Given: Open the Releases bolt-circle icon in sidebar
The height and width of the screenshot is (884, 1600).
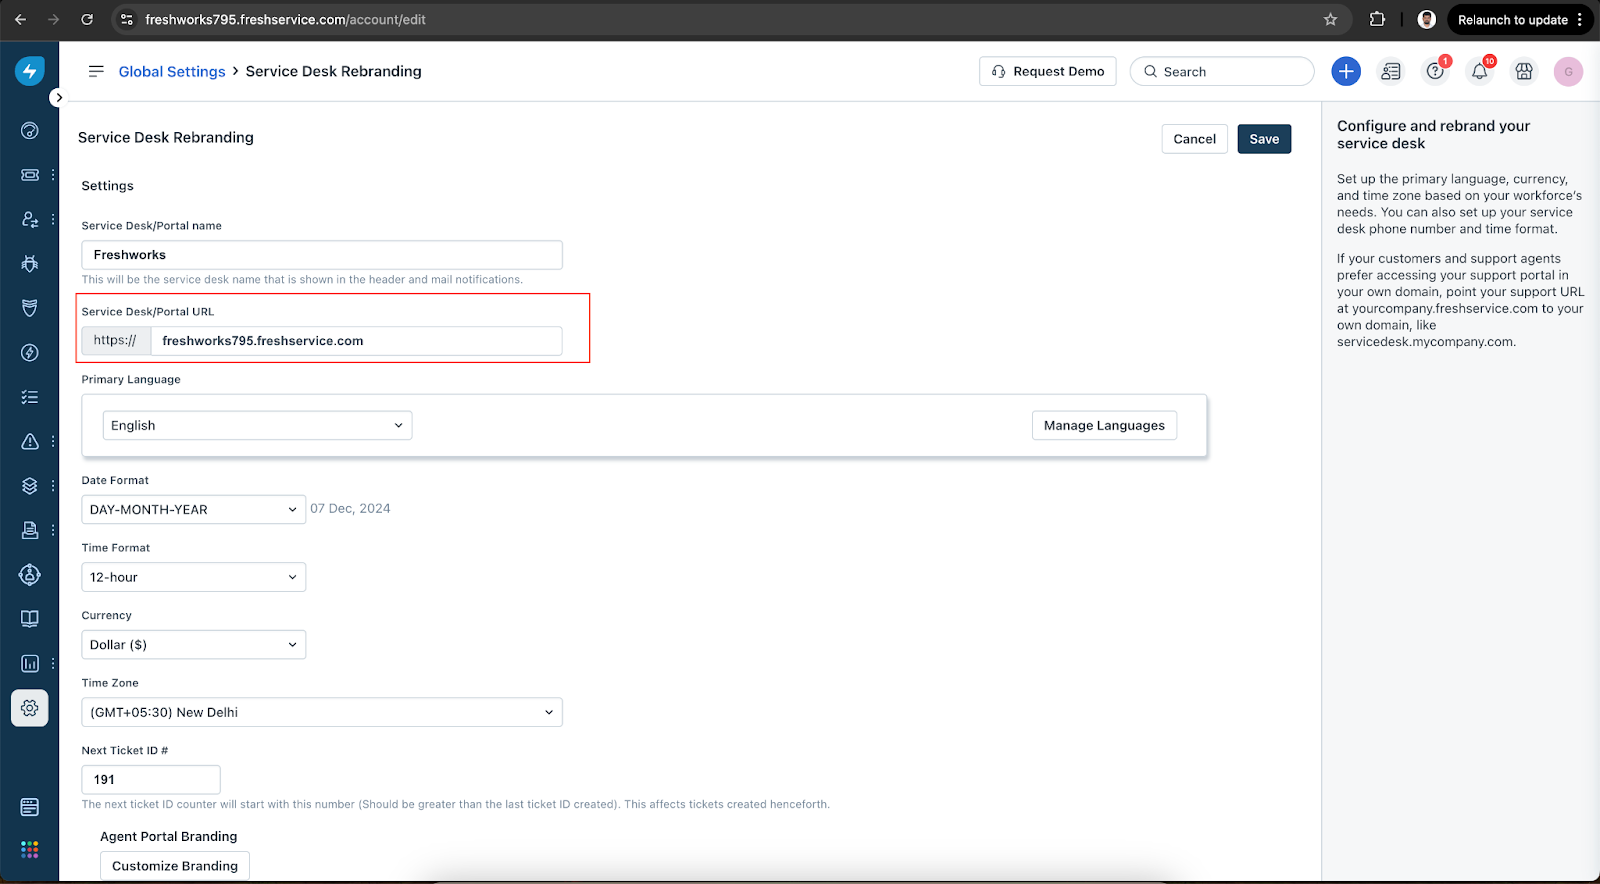Looking at the screenshot, I should 30,353.
